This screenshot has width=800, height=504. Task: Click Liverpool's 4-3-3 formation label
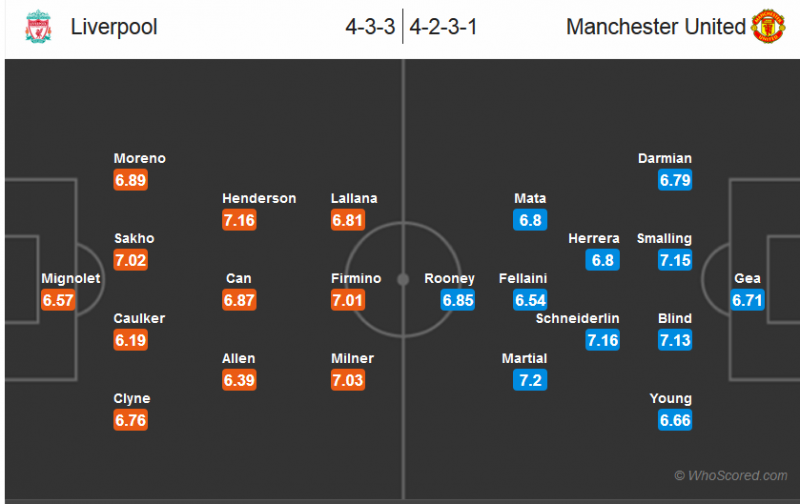click(x=368, y=27)
